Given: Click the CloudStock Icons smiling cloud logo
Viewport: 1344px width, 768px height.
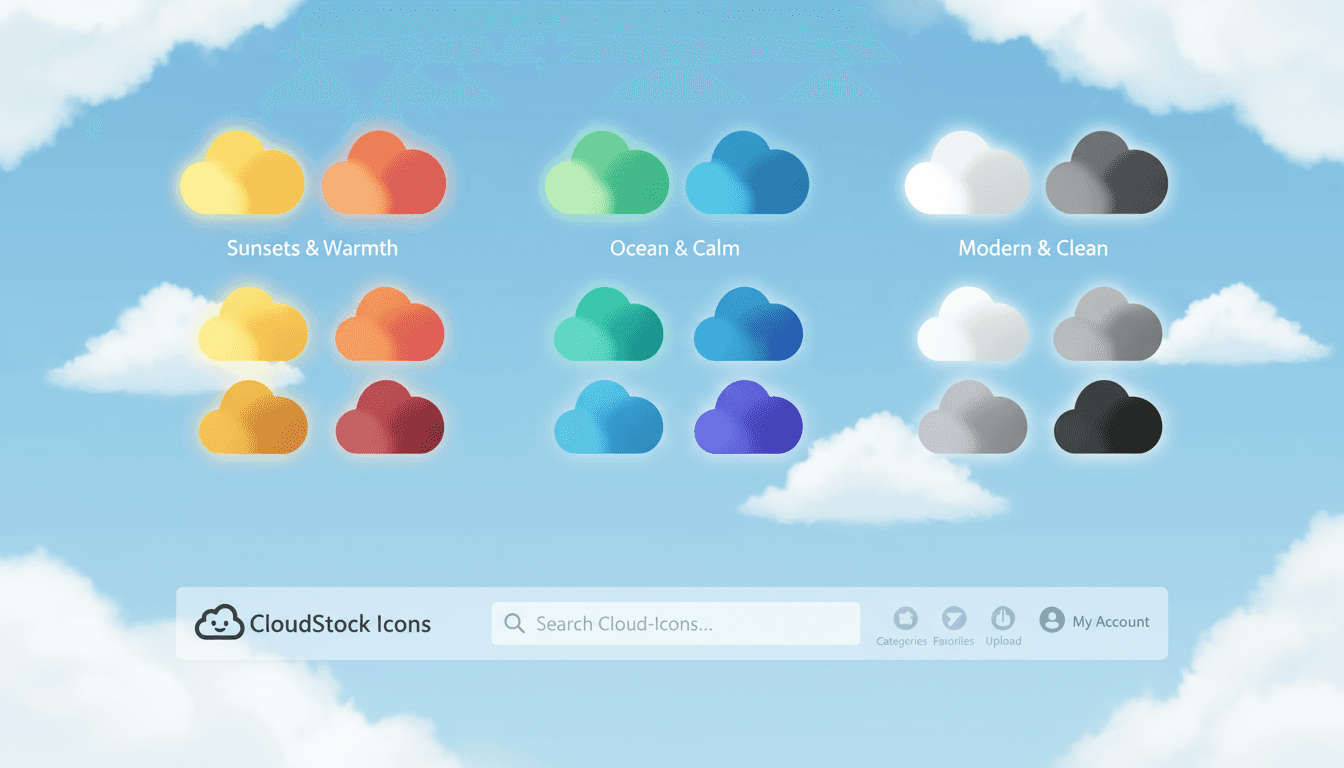Looking at the screenshot, I should point(219,623).
